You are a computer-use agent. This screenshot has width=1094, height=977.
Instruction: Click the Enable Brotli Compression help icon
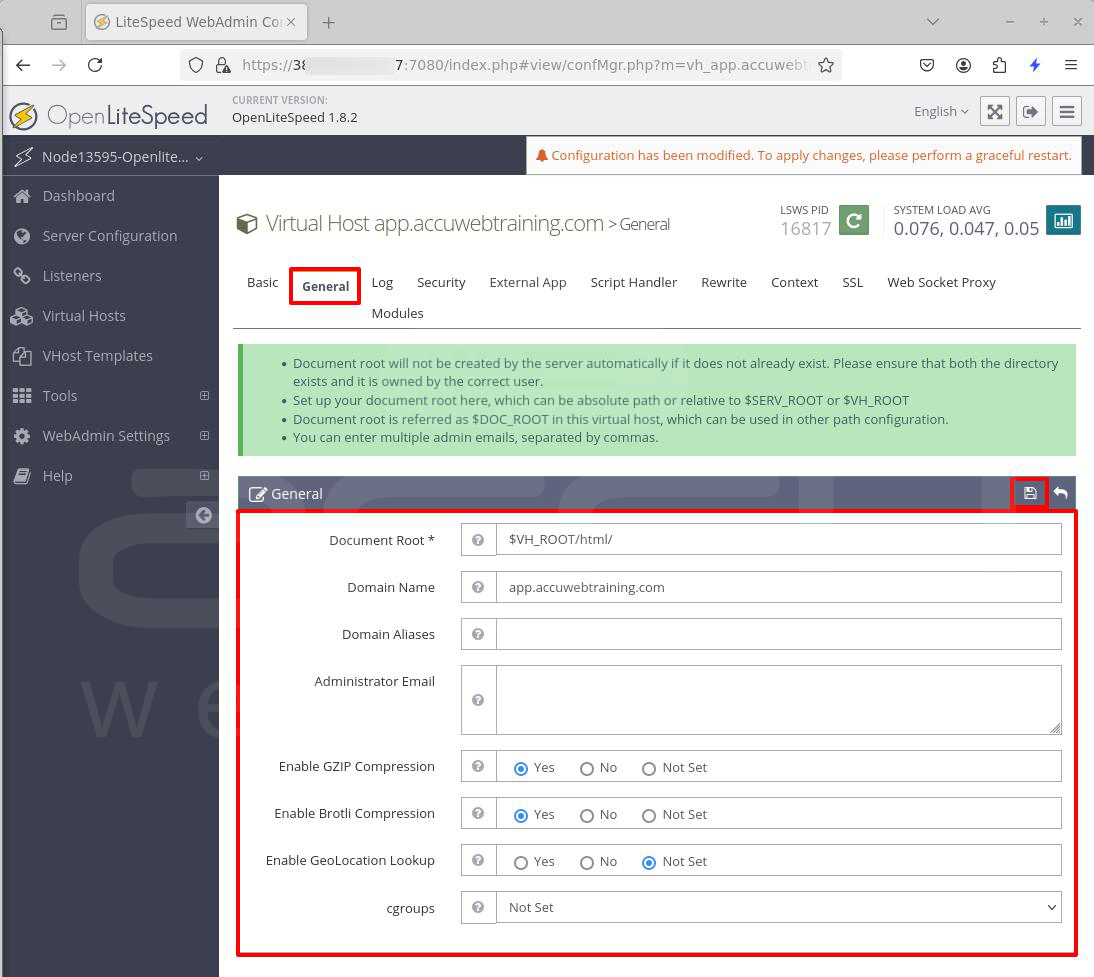(x=478, y=813)
